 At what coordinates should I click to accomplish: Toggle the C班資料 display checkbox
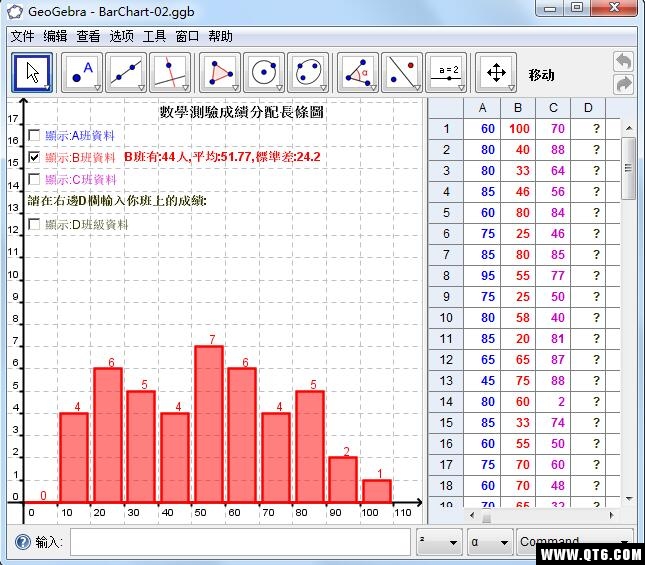click(x=34, y=179)
